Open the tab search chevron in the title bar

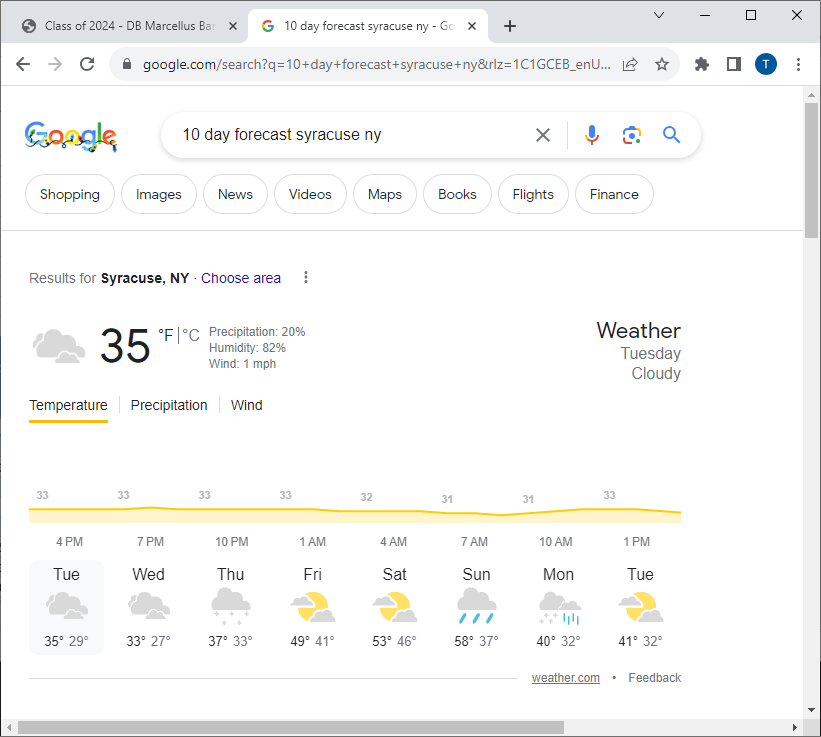point(658,16)
